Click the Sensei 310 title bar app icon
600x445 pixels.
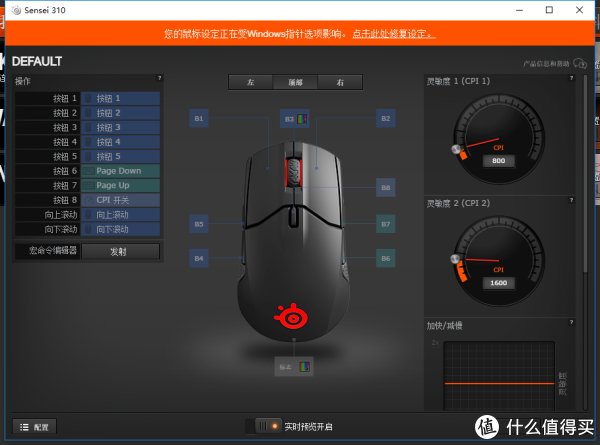(x=16, y=10)
